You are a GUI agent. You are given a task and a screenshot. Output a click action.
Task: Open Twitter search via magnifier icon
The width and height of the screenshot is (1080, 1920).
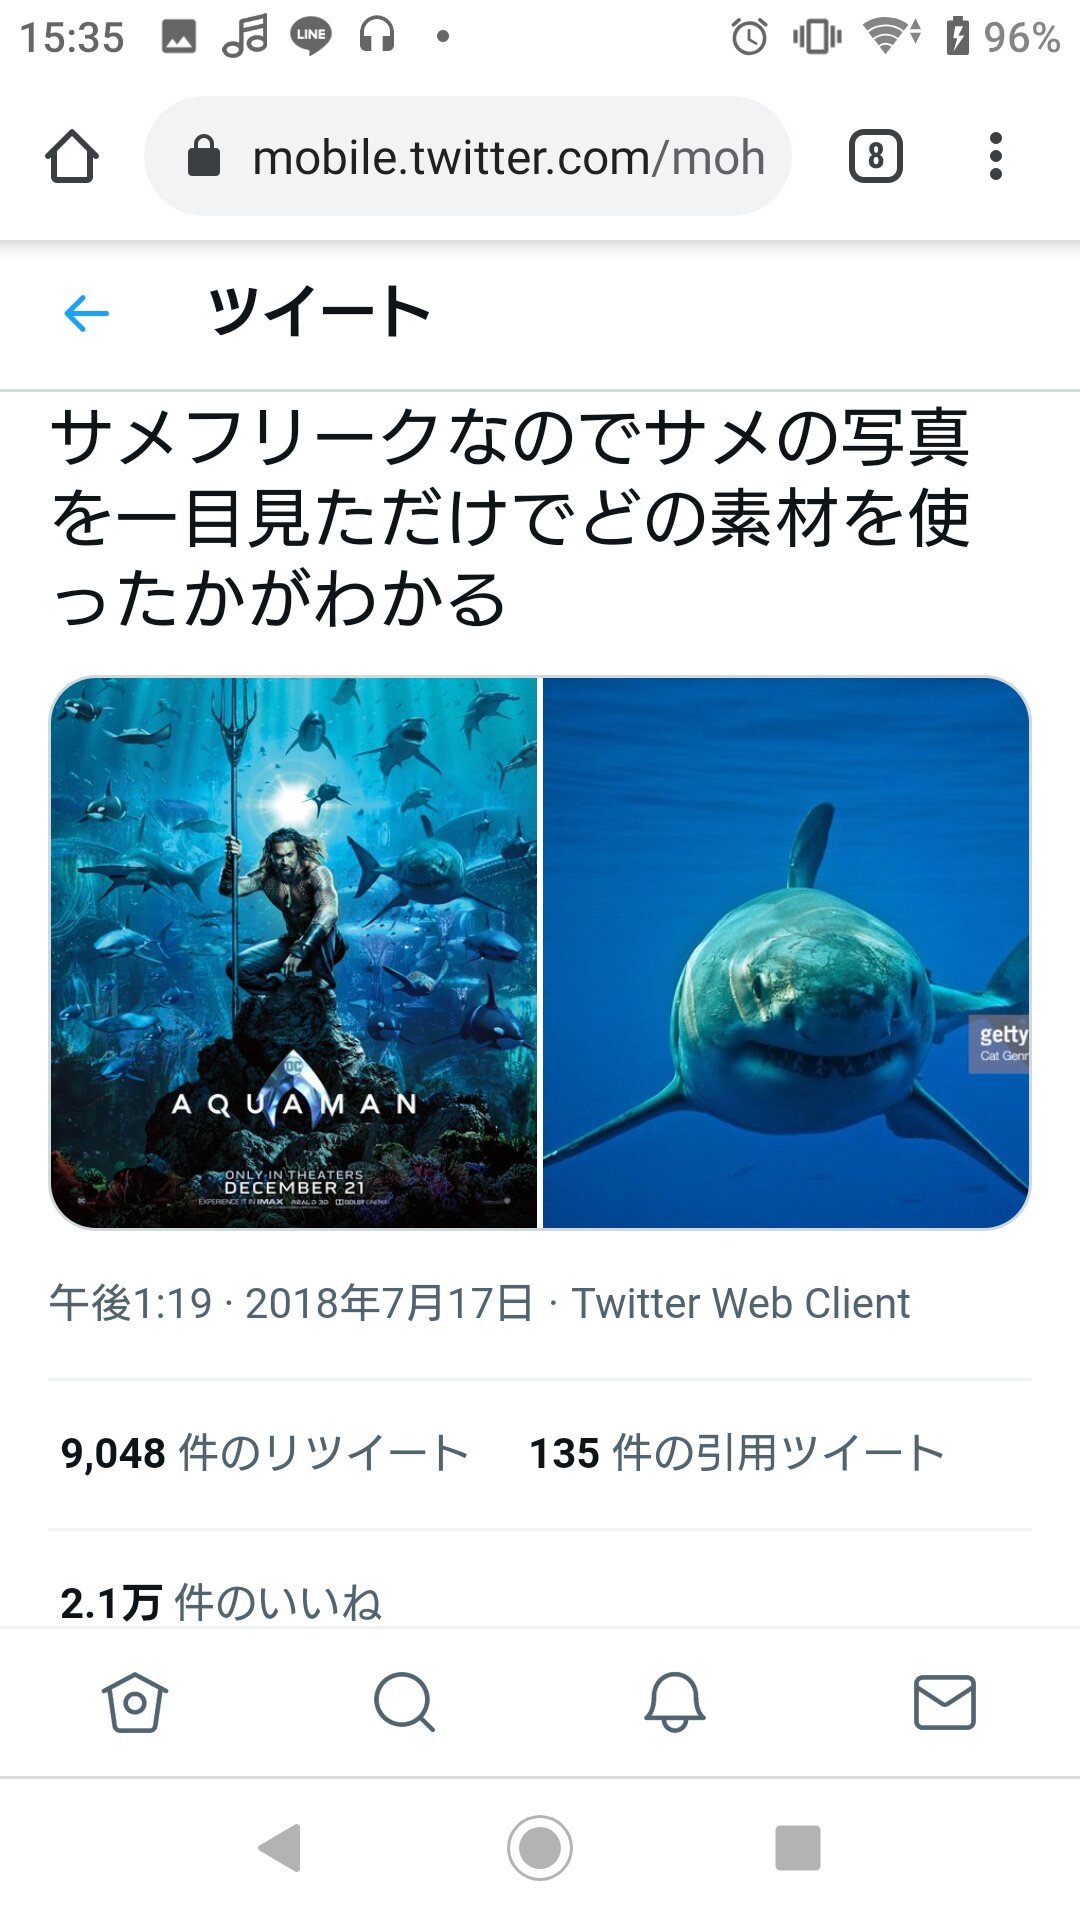coord(404,1702)
